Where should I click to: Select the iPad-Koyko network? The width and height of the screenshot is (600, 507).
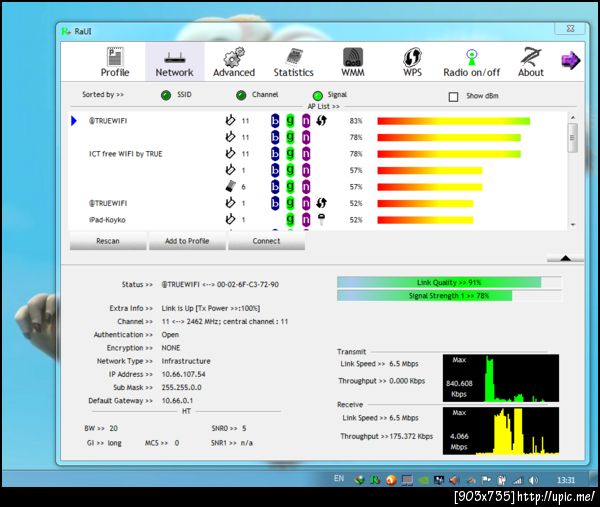[x=318, y=220]
